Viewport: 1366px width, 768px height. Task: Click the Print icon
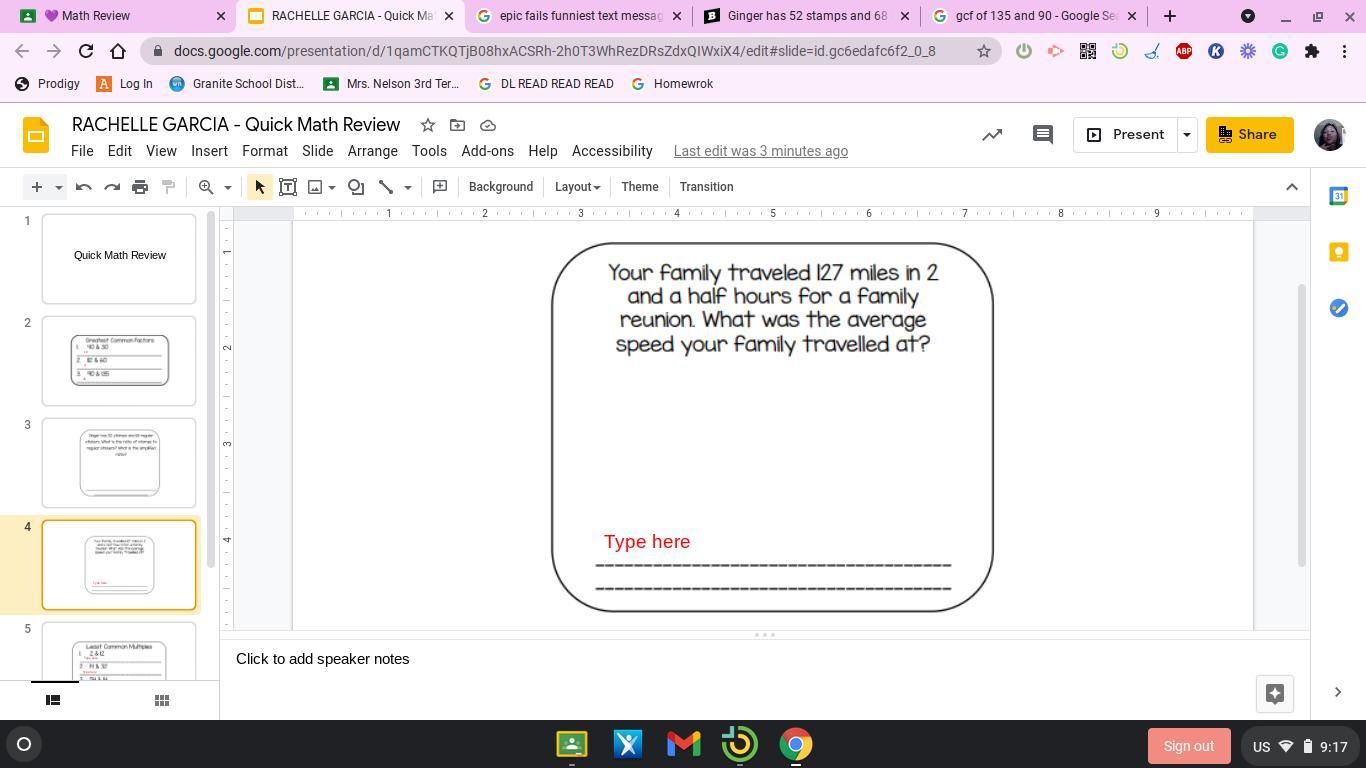point(140,187)
